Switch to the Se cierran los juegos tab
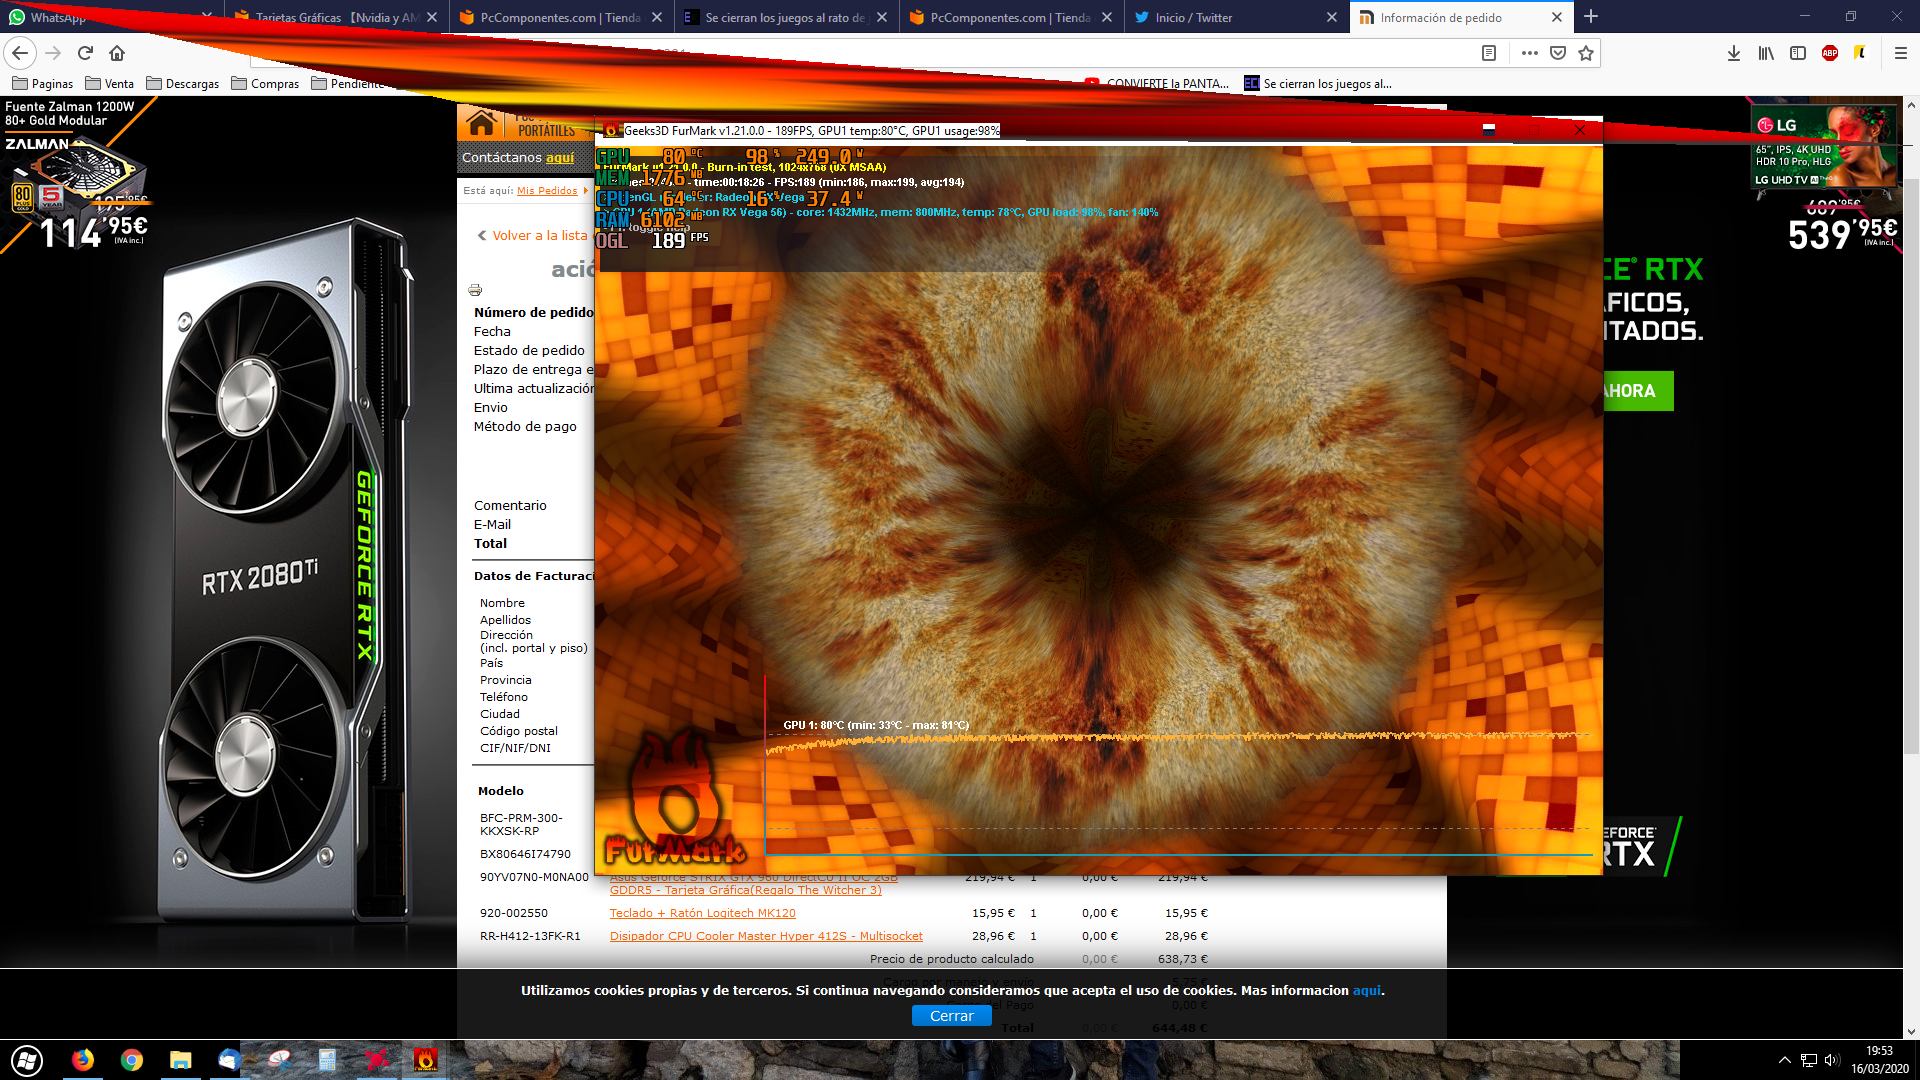 [x=785, y=17]
